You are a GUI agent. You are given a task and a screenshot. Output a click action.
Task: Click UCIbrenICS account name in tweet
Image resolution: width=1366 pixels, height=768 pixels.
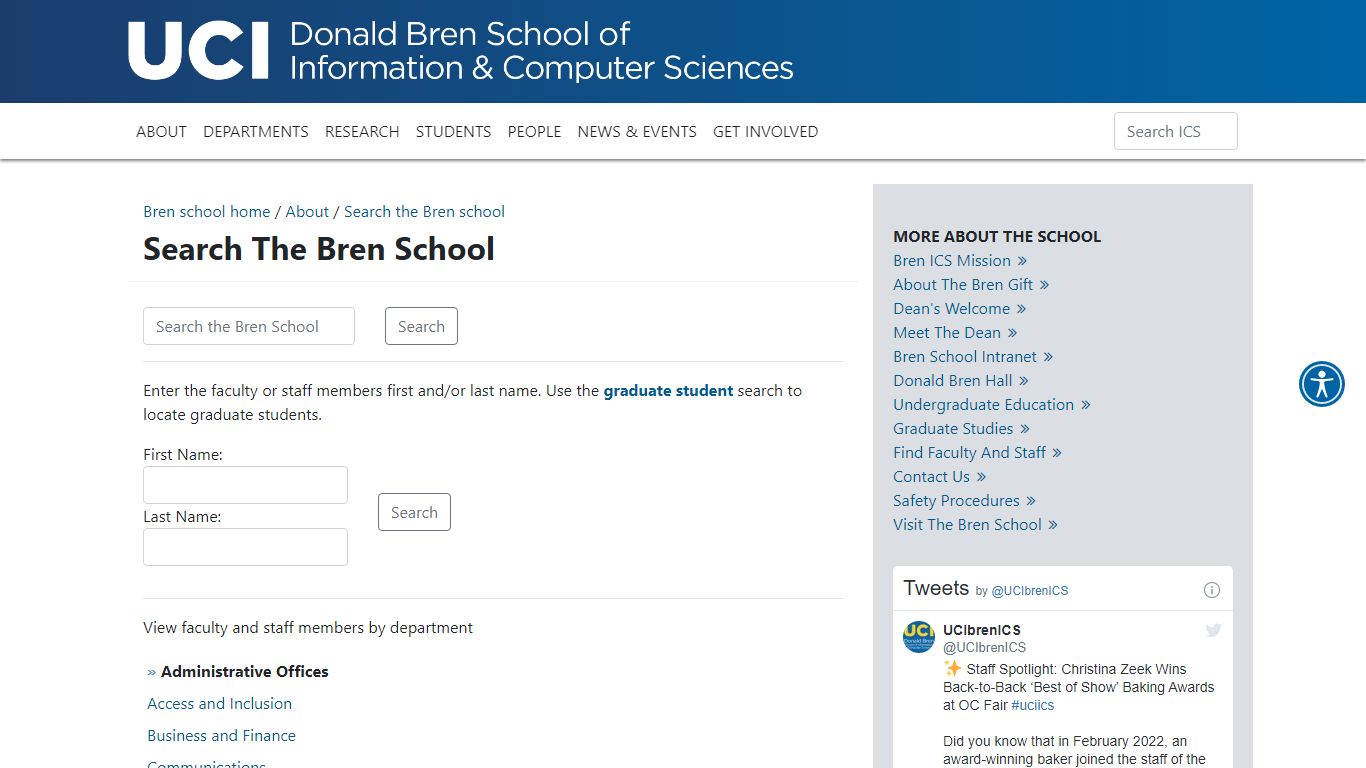(x=982, y=630)
